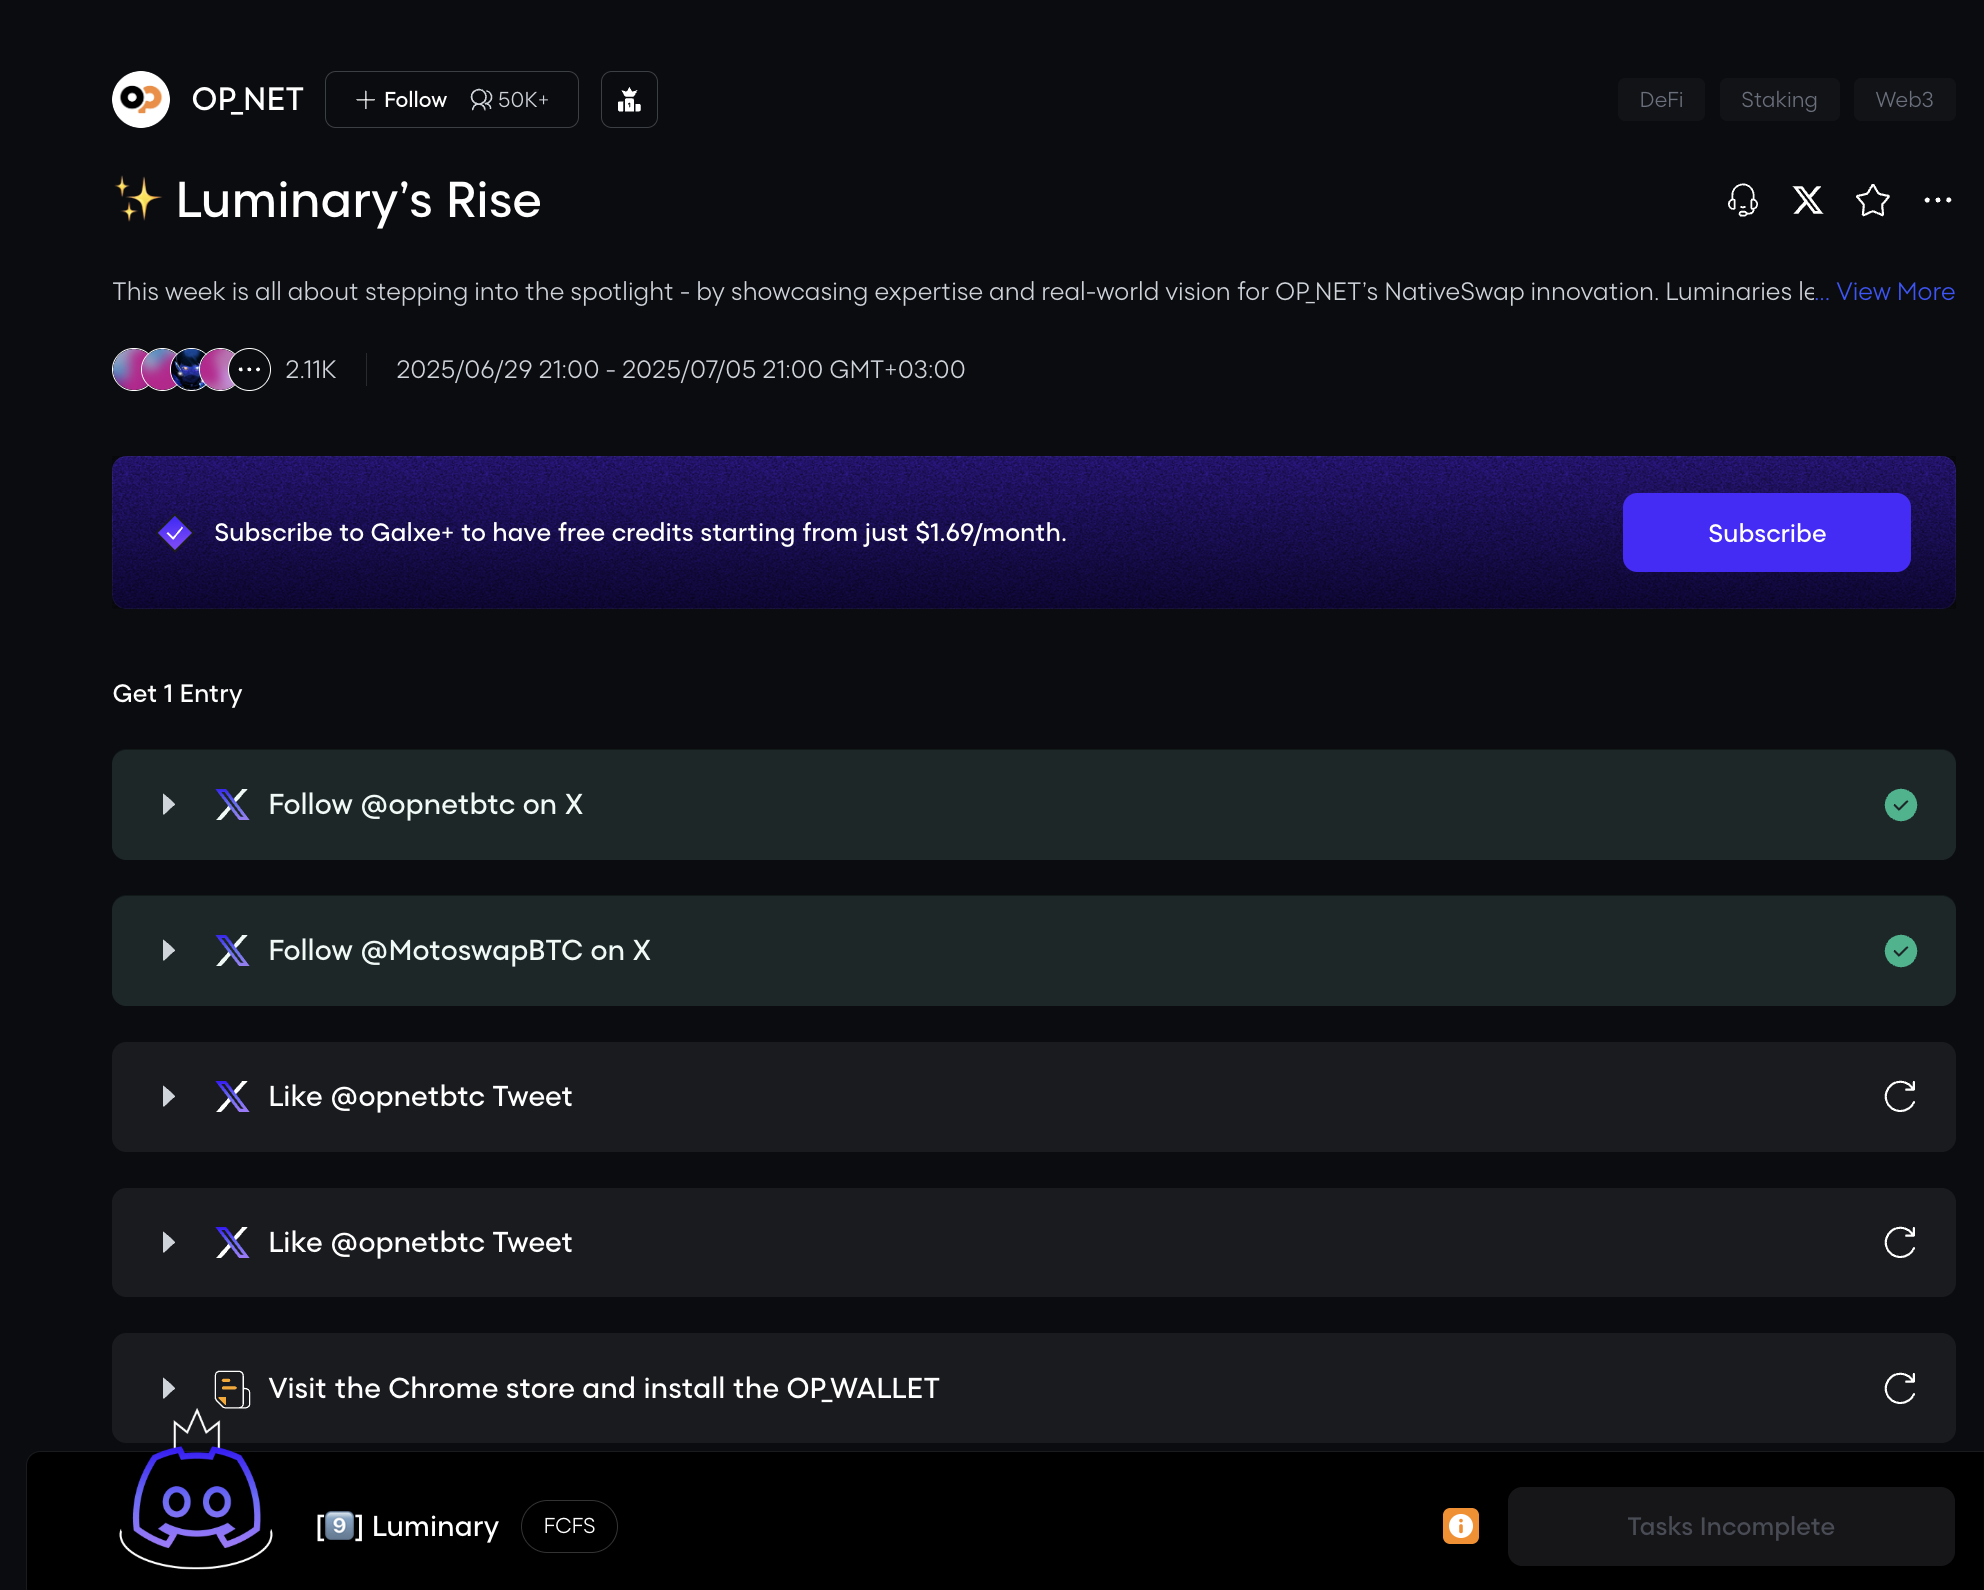Expand the Chrome store OP_WALLET task

point(169,1388)
